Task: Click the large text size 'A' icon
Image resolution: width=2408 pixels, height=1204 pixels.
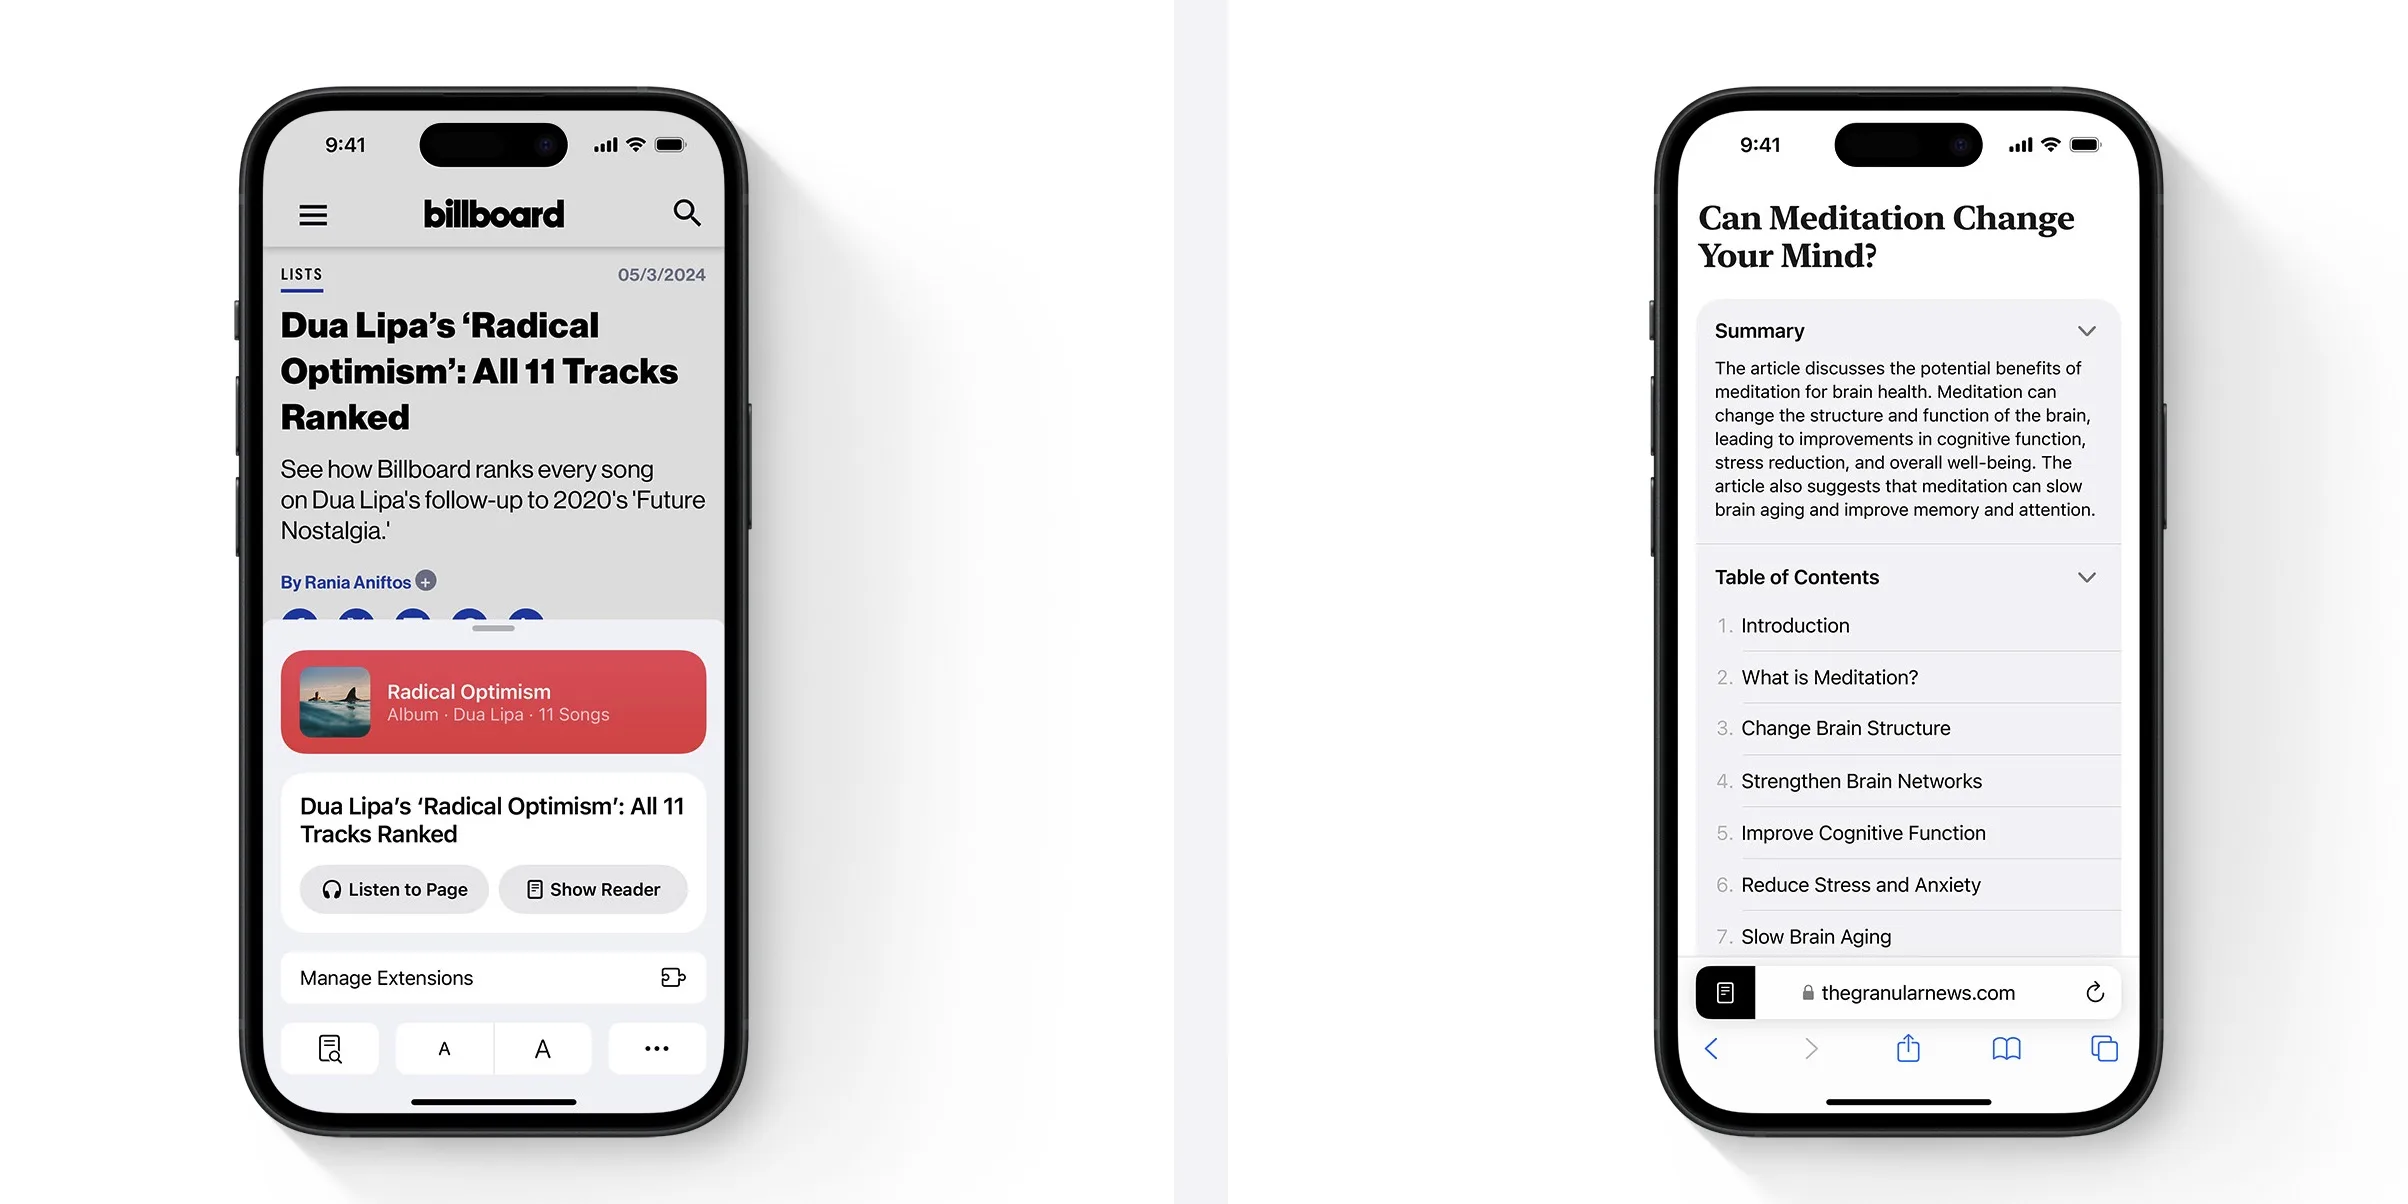Action: pos(542,1047)
